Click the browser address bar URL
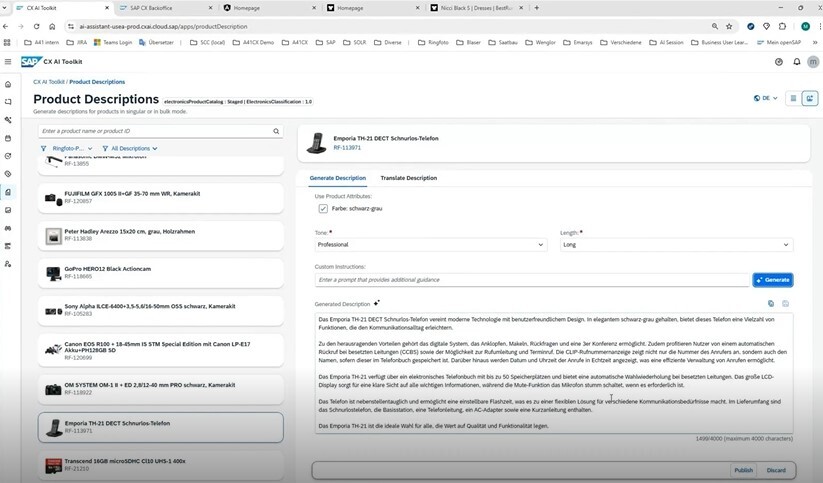Viewport: 823px width, 483px height. pos(163,26)
